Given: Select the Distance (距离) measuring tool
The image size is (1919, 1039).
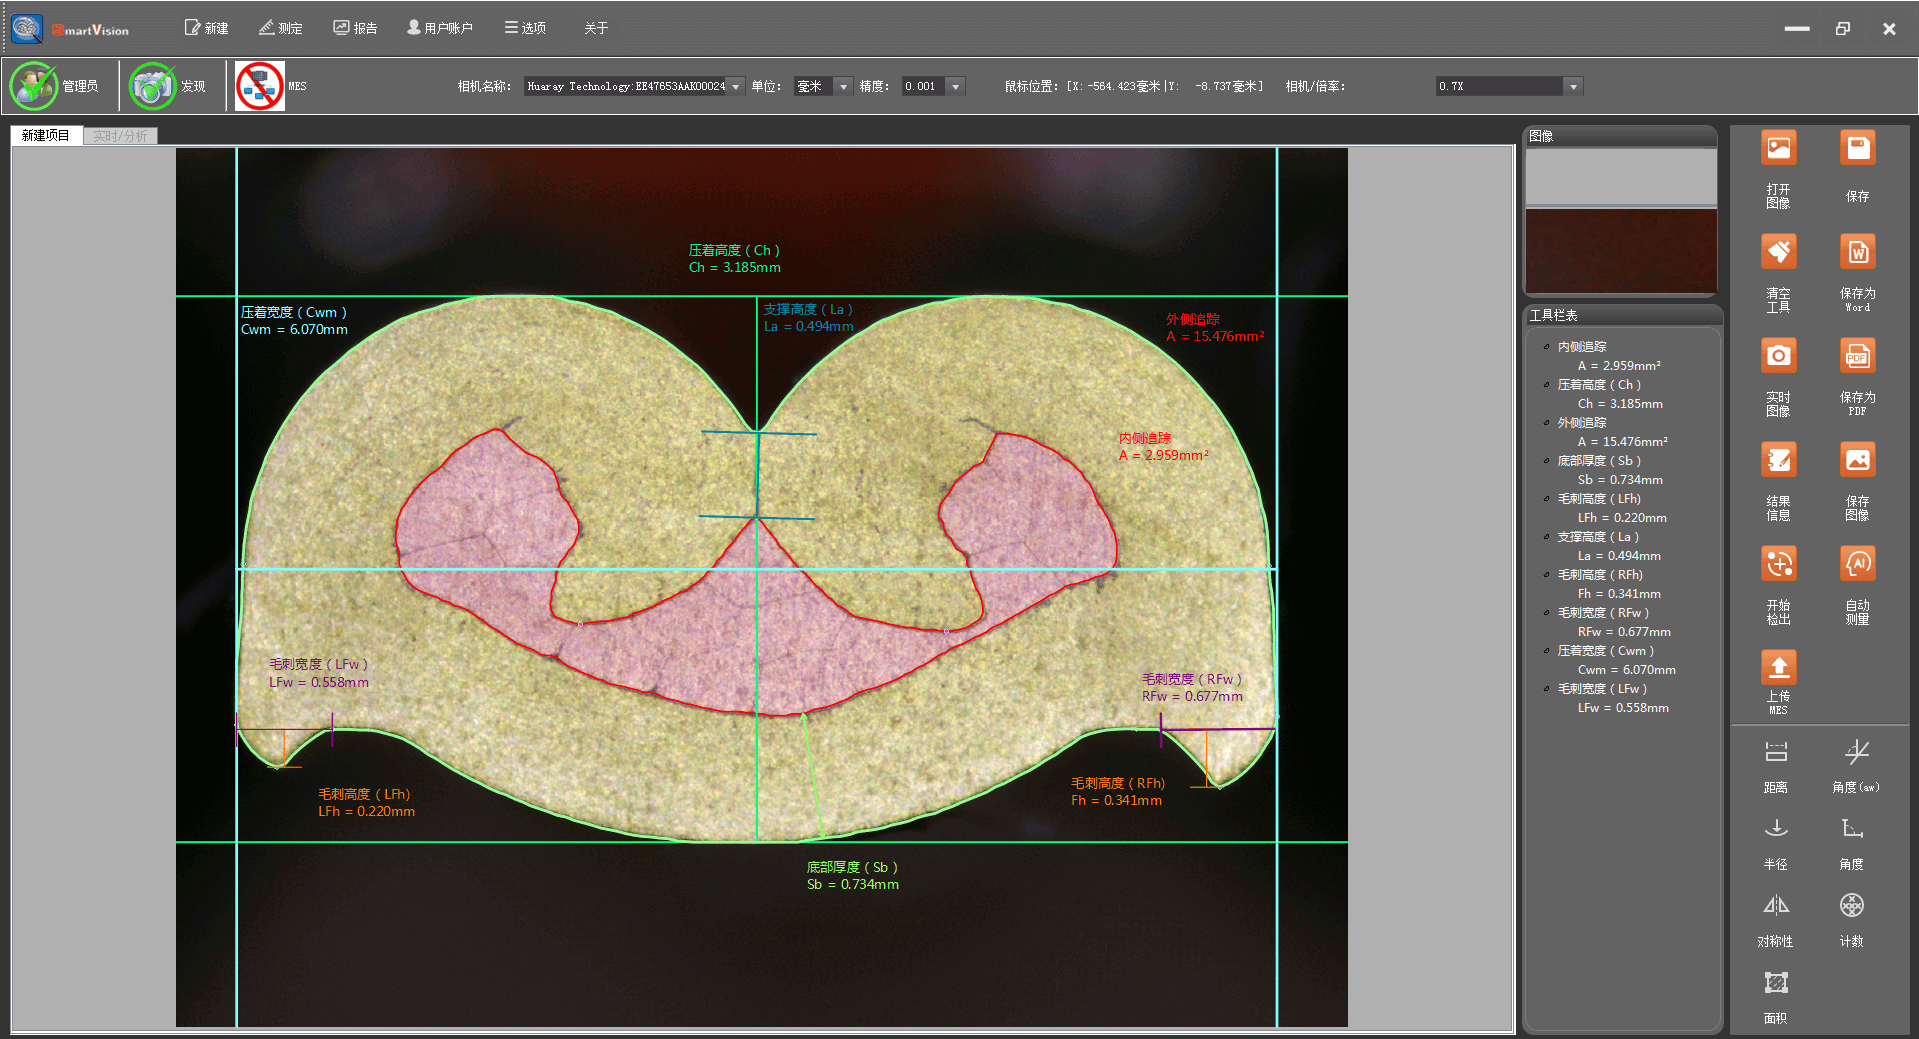Looking at the screenshot, I should tap(1776, 753).
